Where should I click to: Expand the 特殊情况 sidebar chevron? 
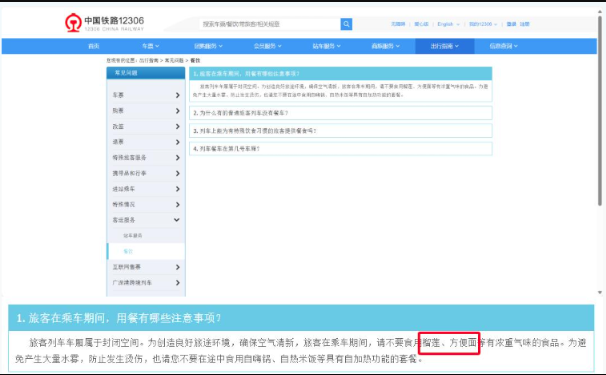[x=177, y=205]
